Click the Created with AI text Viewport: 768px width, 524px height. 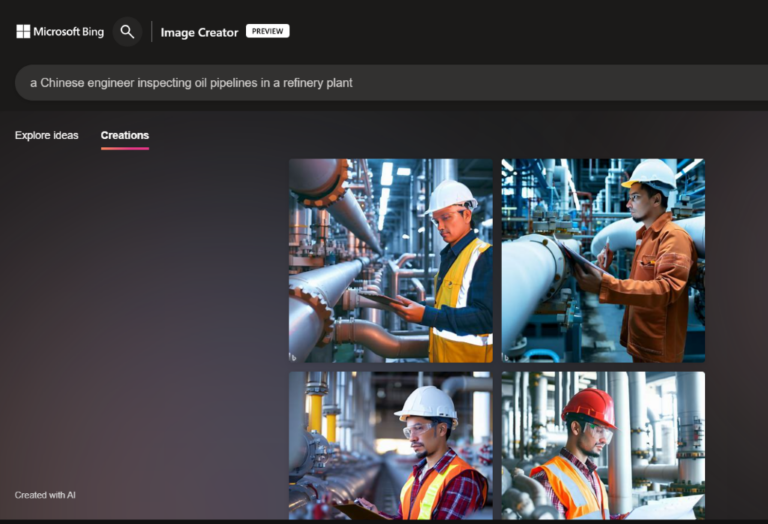[x=45, y=495]
